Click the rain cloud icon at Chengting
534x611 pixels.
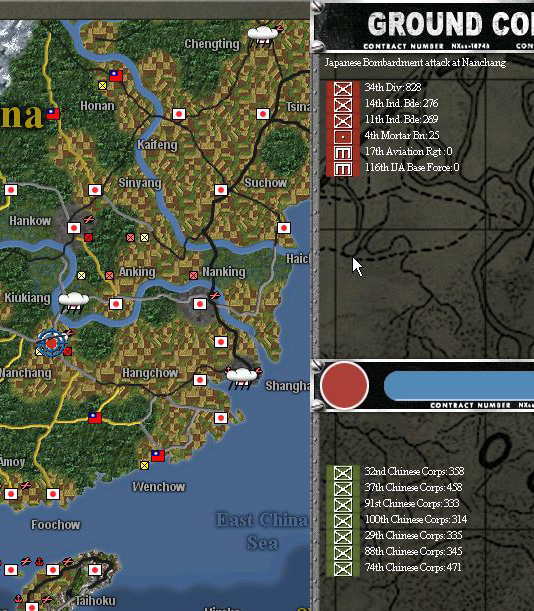click(263, 36)
